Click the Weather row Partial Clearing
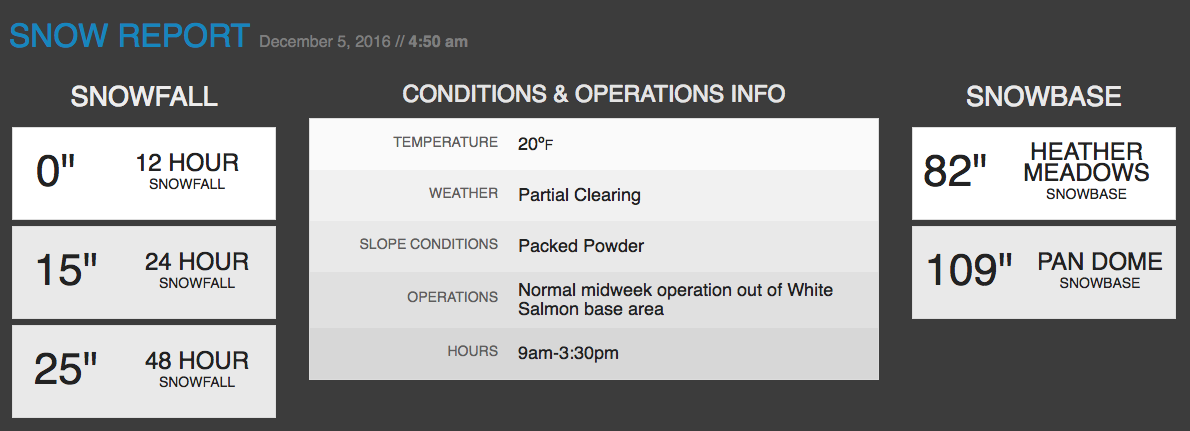Image resolution: width=1190 pixels, height=431 pixels. pos(593,195)
